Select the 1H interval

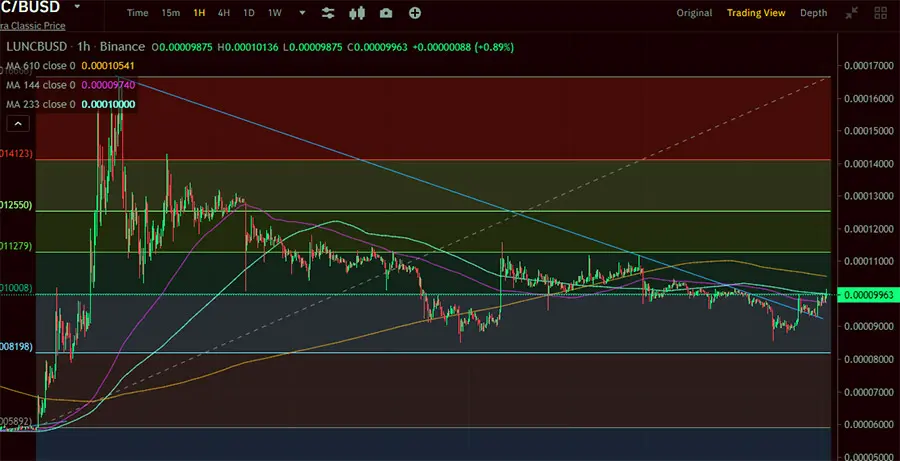199,13
